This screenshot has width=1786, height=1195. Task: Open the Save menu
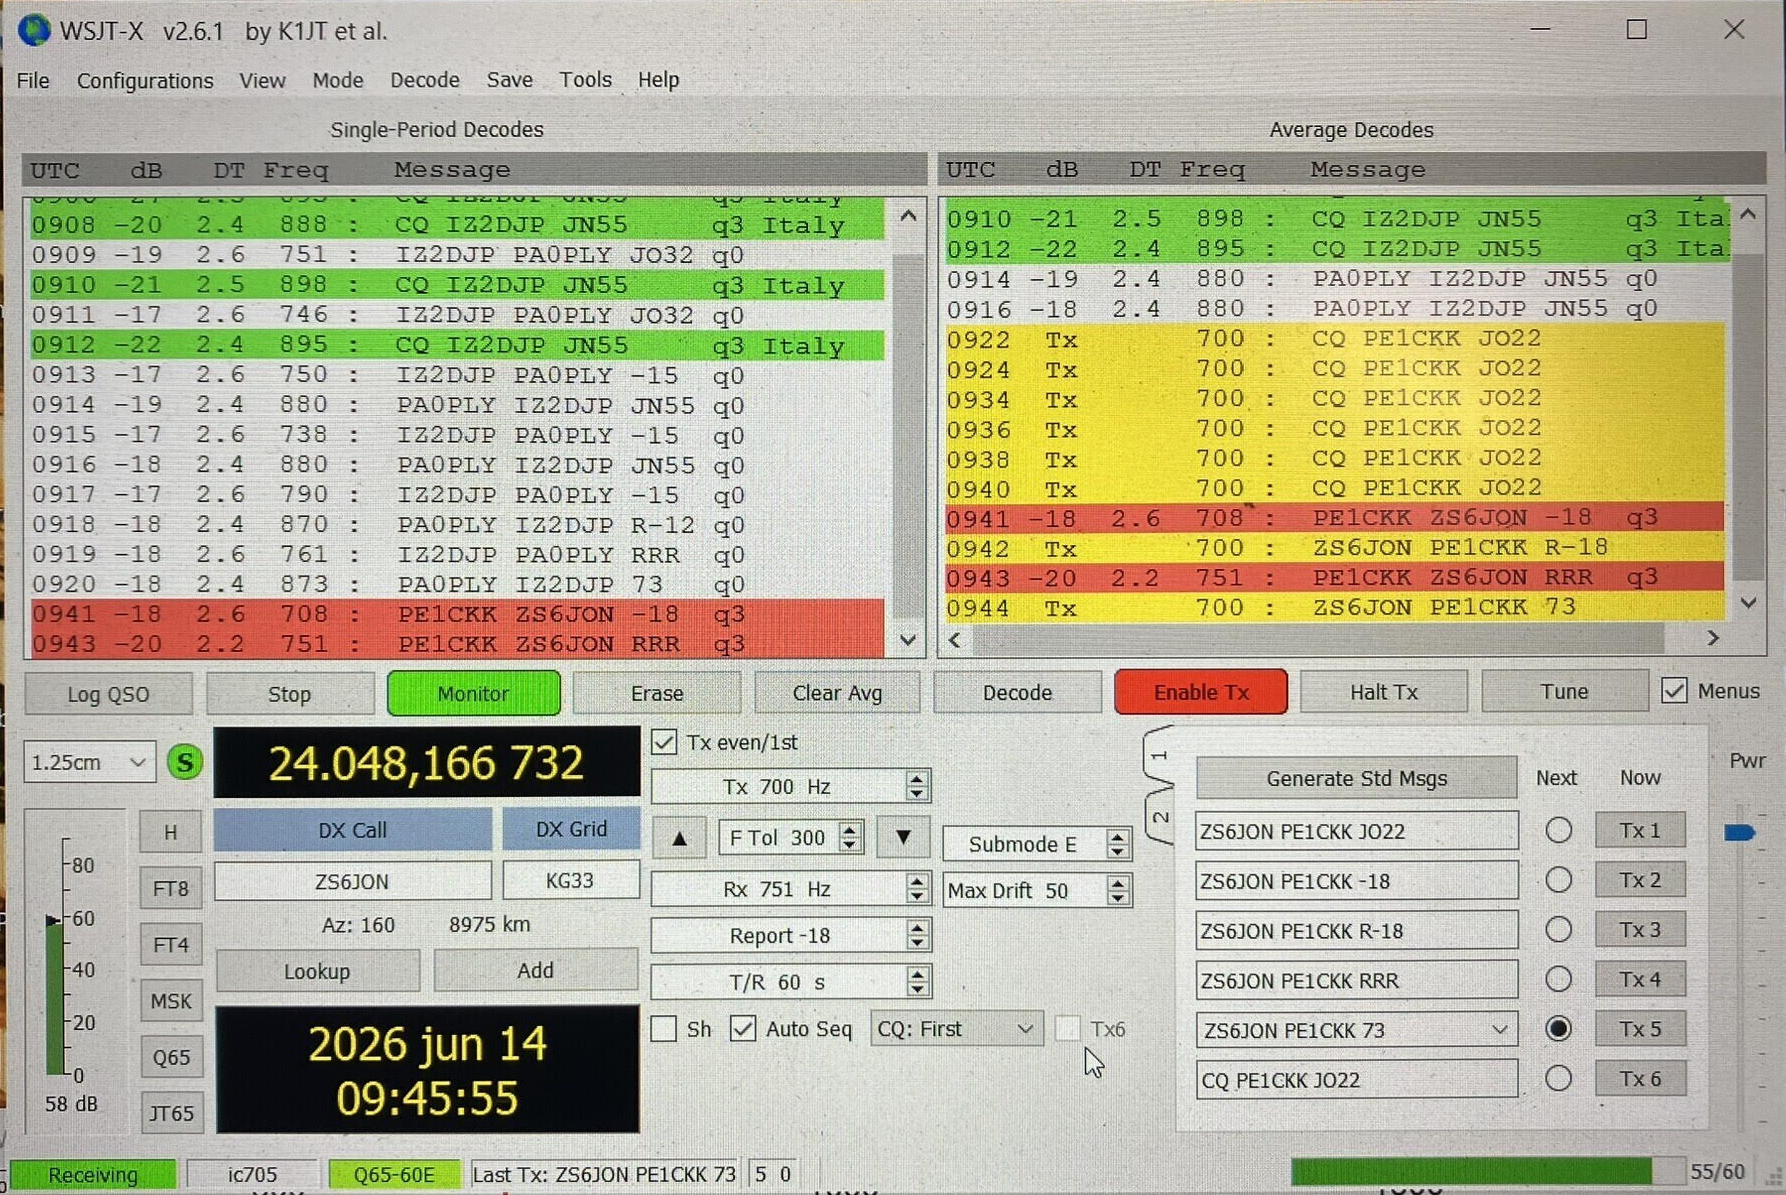tap(509, 80)
